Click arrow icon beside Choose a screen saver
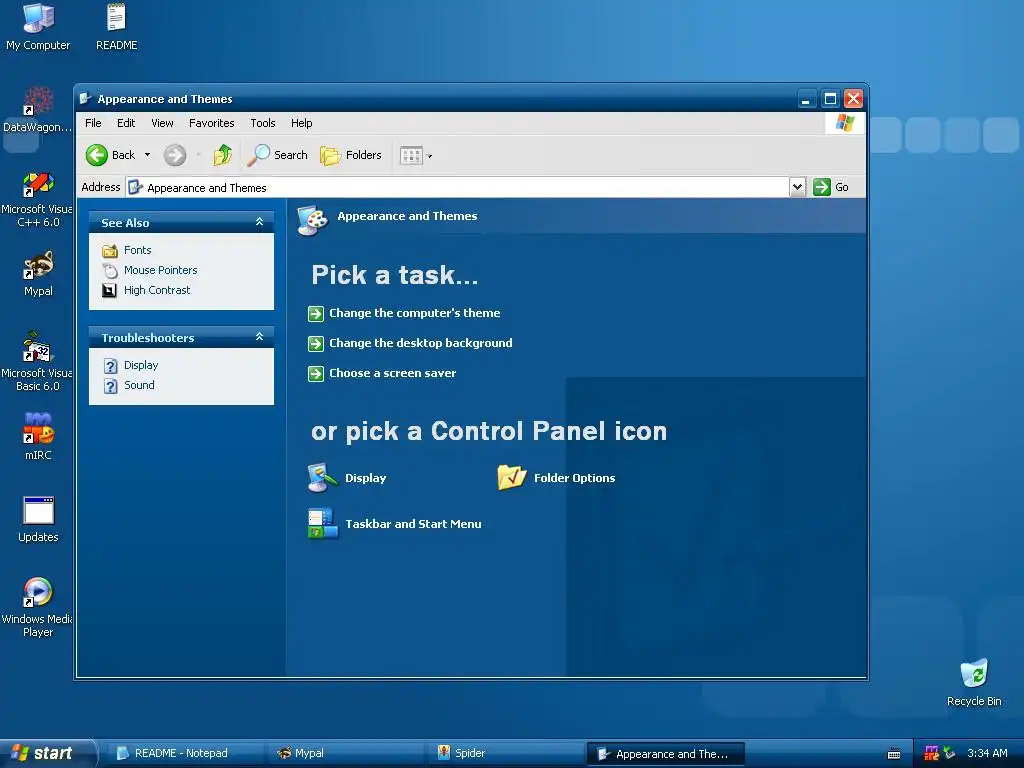Screen dimensions: 1024x768 [315, 374]
